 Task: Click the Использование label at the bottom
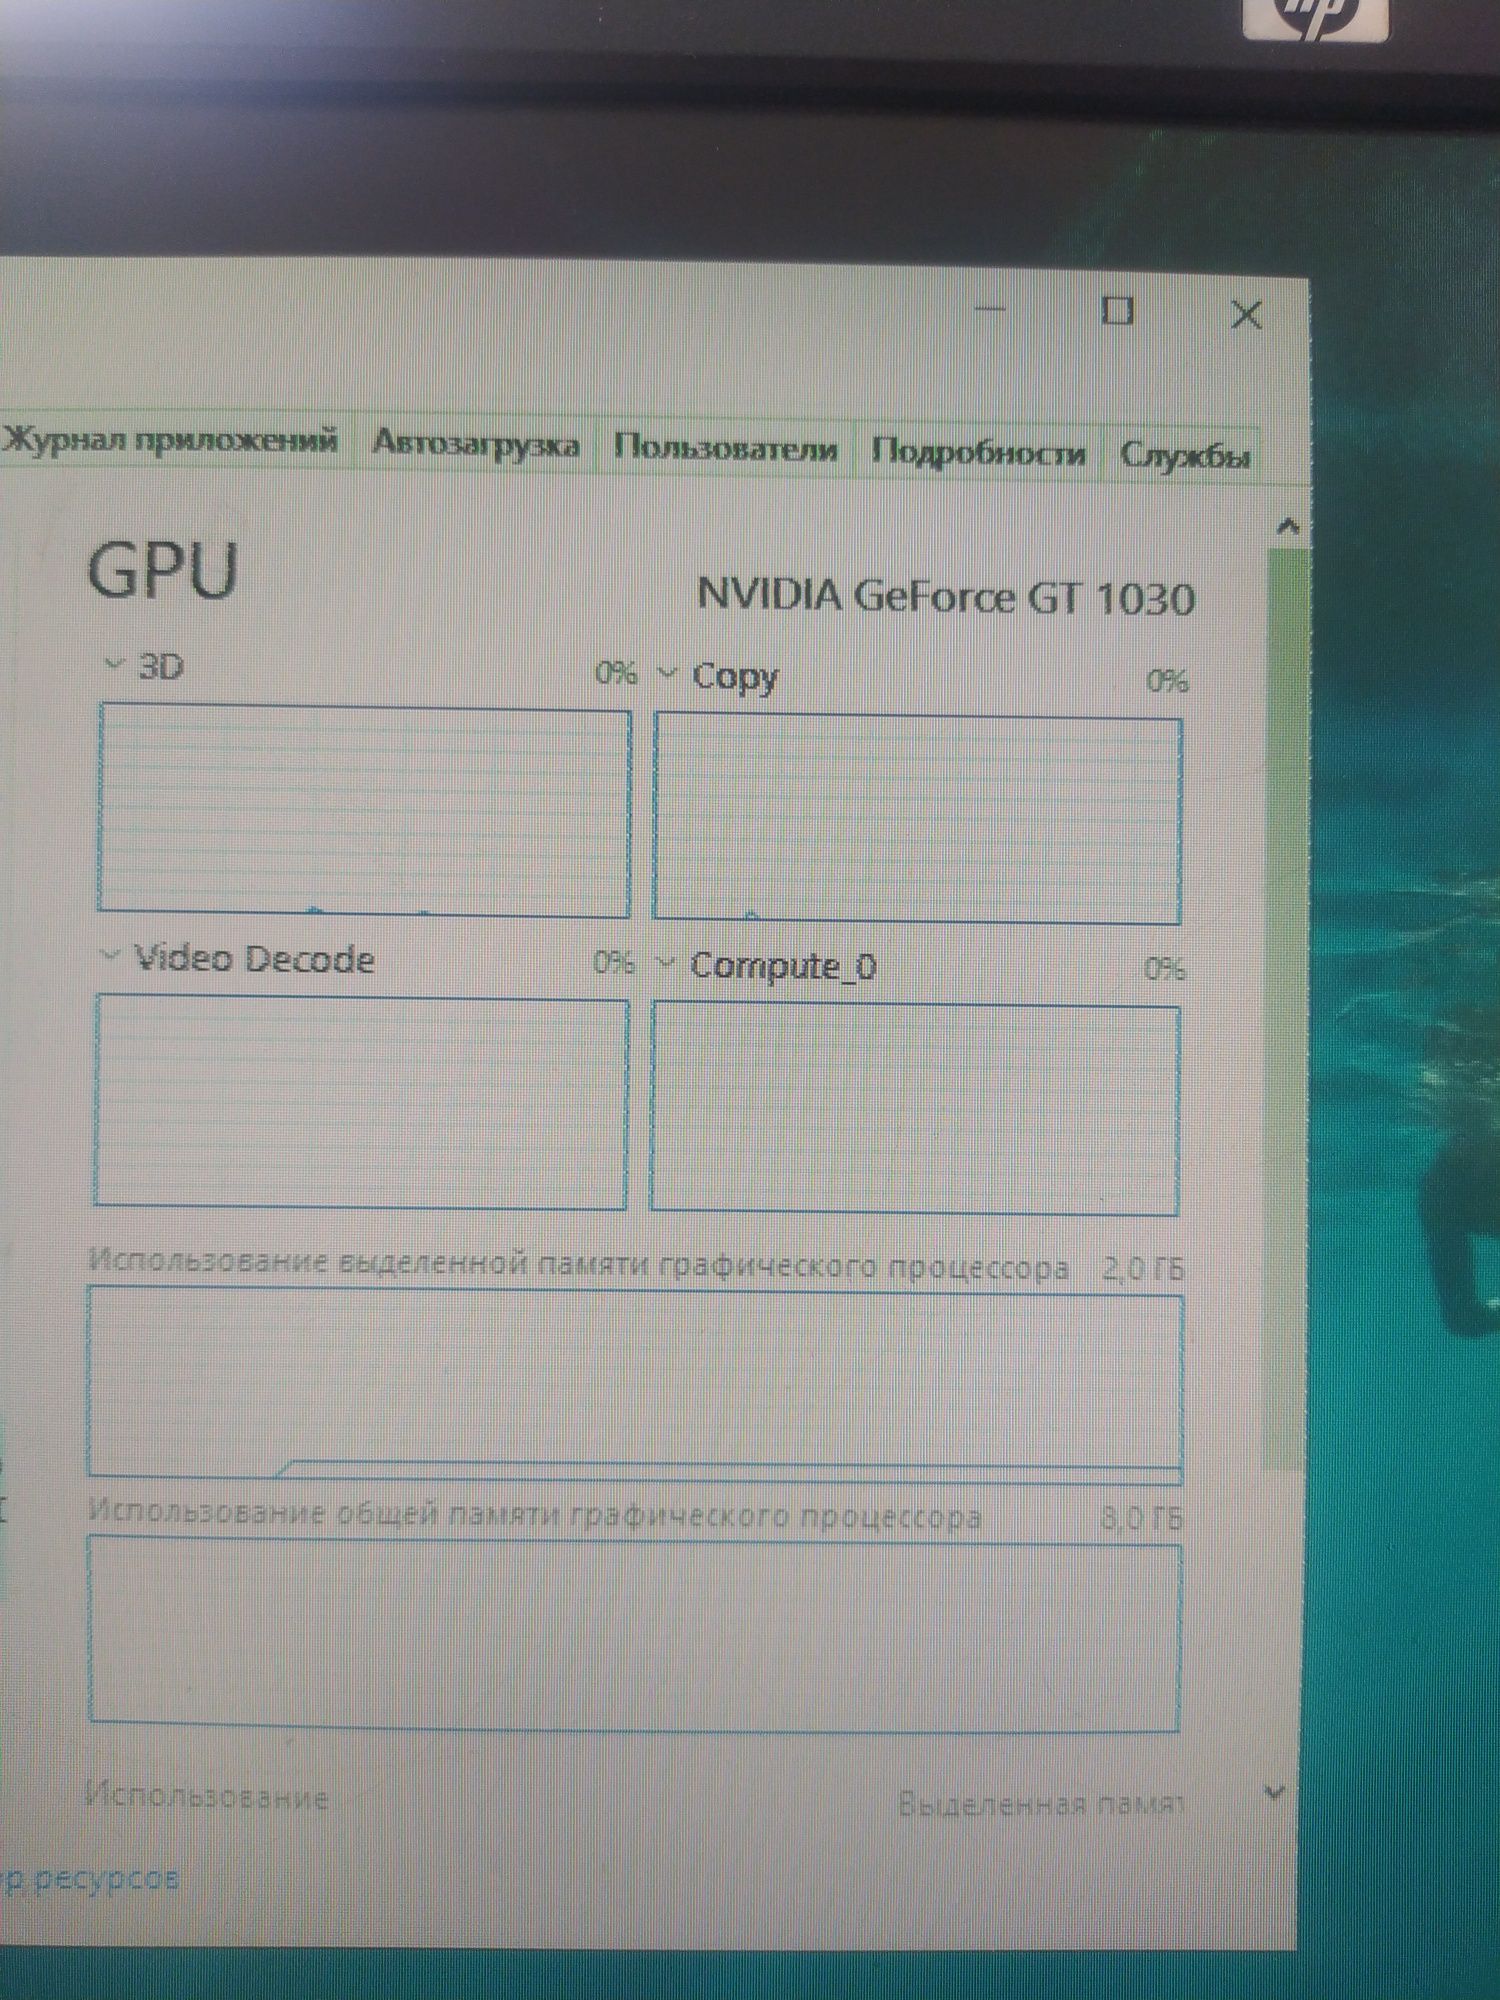point(207,1797)
